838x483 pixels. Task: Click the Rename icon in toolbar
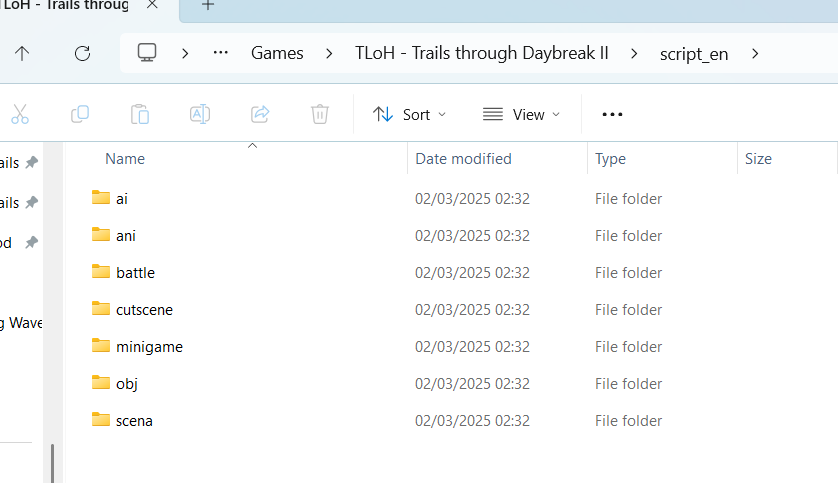coord(199,114)
